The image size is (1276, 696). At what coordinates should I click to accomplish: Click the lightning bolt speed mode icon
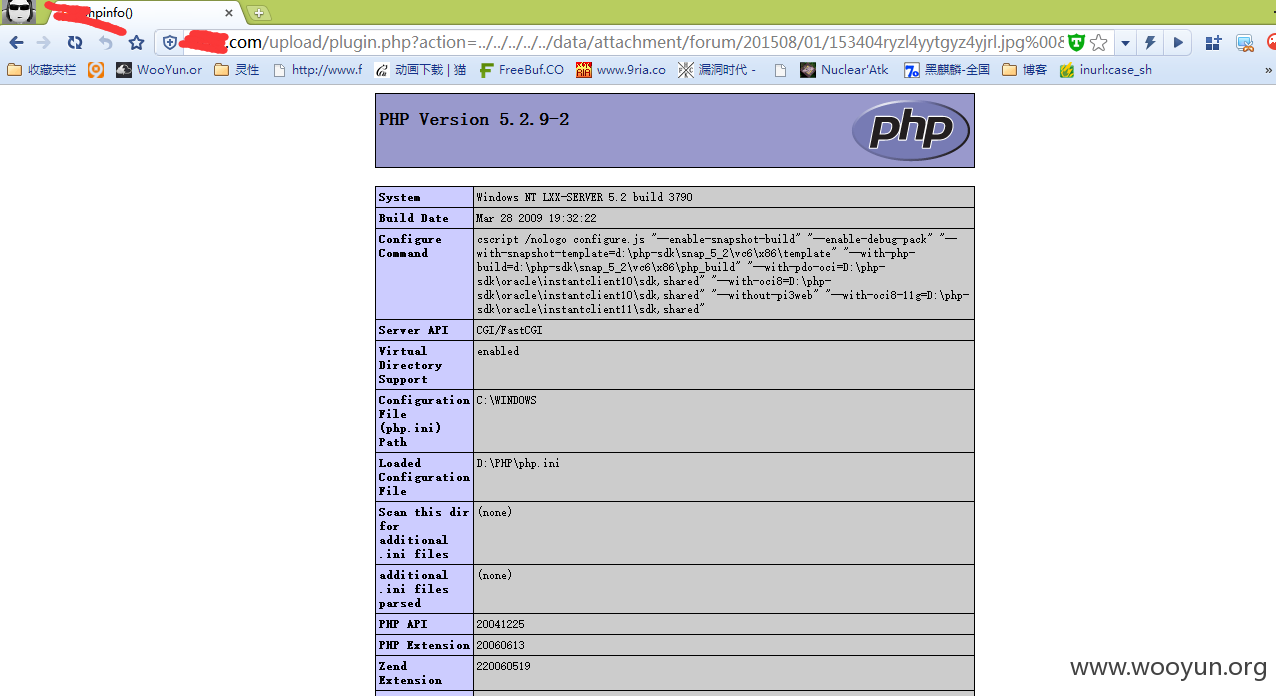click(x=1150, y=42)
